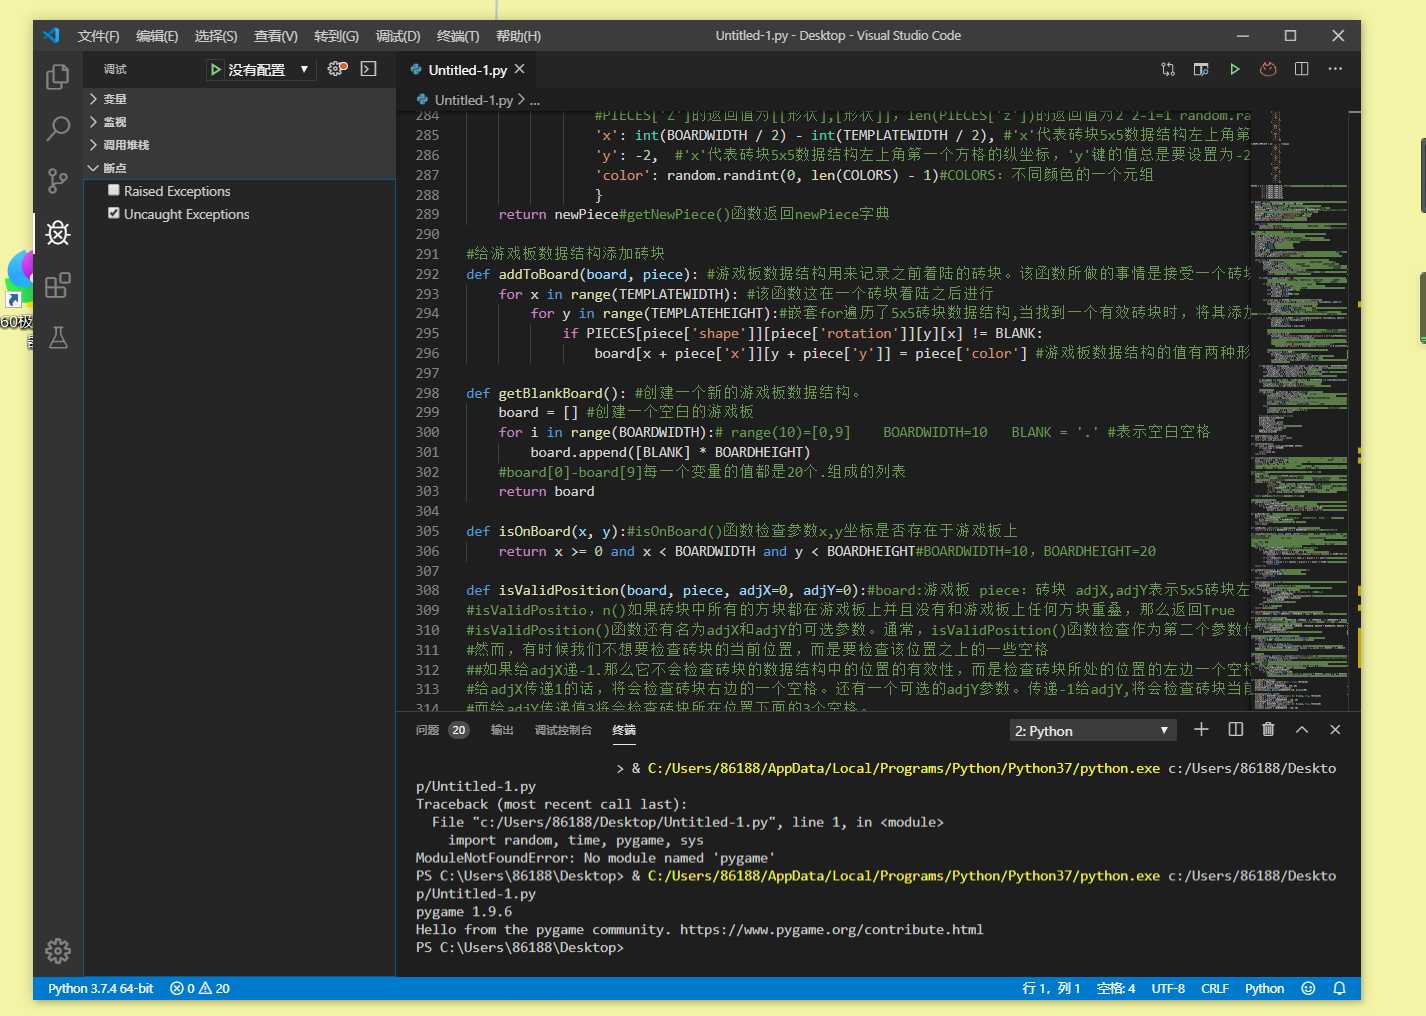Image resolution: width=1426 pixels, height=1016 pixels.
Task: Switch to the 调试控制台 panel tab
Action: pyautogui.click(x=563, y=730)
